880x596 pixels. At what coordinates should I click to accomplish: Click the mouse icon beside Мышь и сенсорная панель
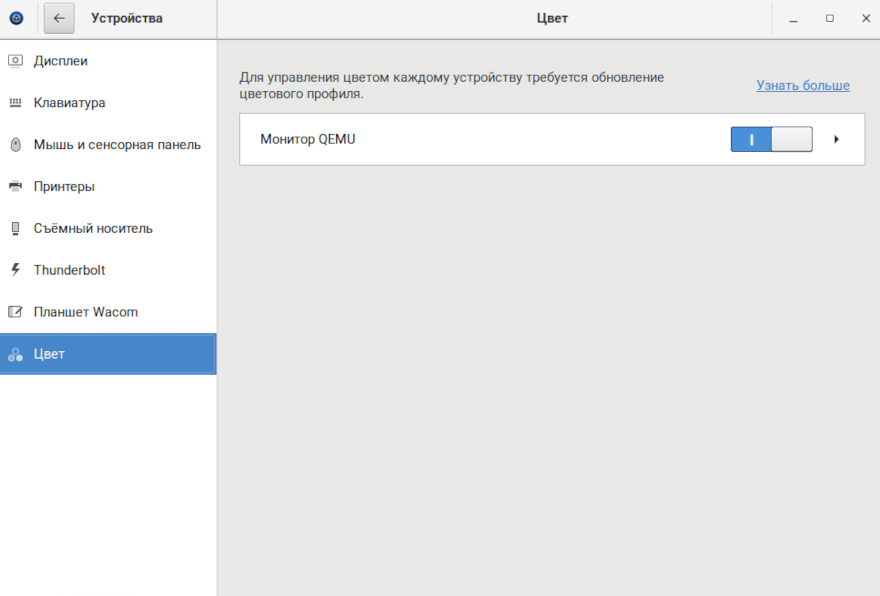point(15,145)
